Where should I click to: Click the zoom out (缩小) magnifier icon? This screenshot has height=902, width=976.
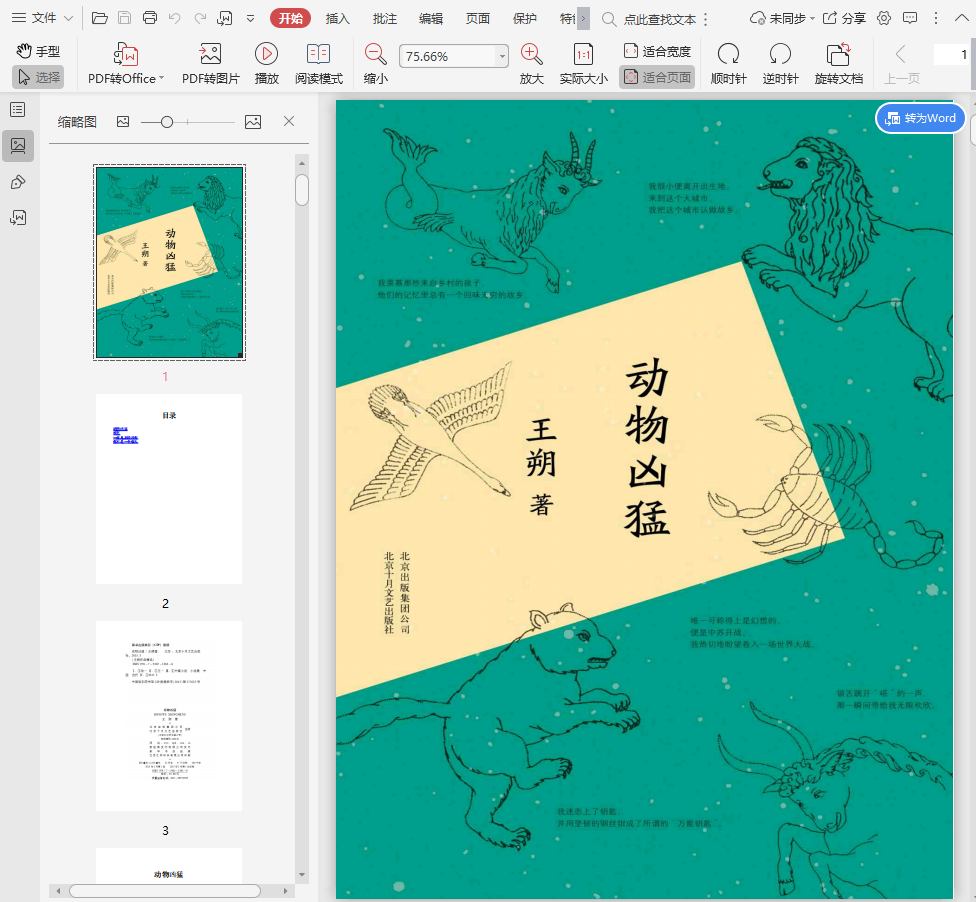point(376,55)
